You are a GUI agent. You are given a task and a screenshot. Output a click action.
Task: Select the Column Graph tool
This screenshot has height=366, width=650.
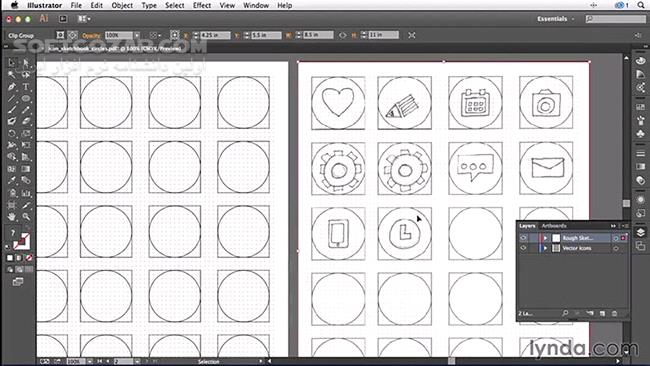point(26,193)
